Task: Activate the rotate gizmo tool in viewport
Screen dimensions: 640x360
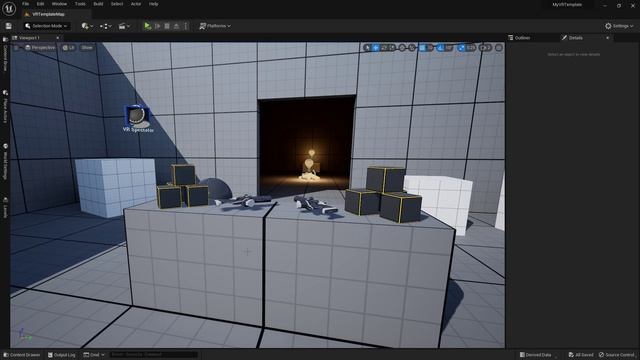Action: 384,48
